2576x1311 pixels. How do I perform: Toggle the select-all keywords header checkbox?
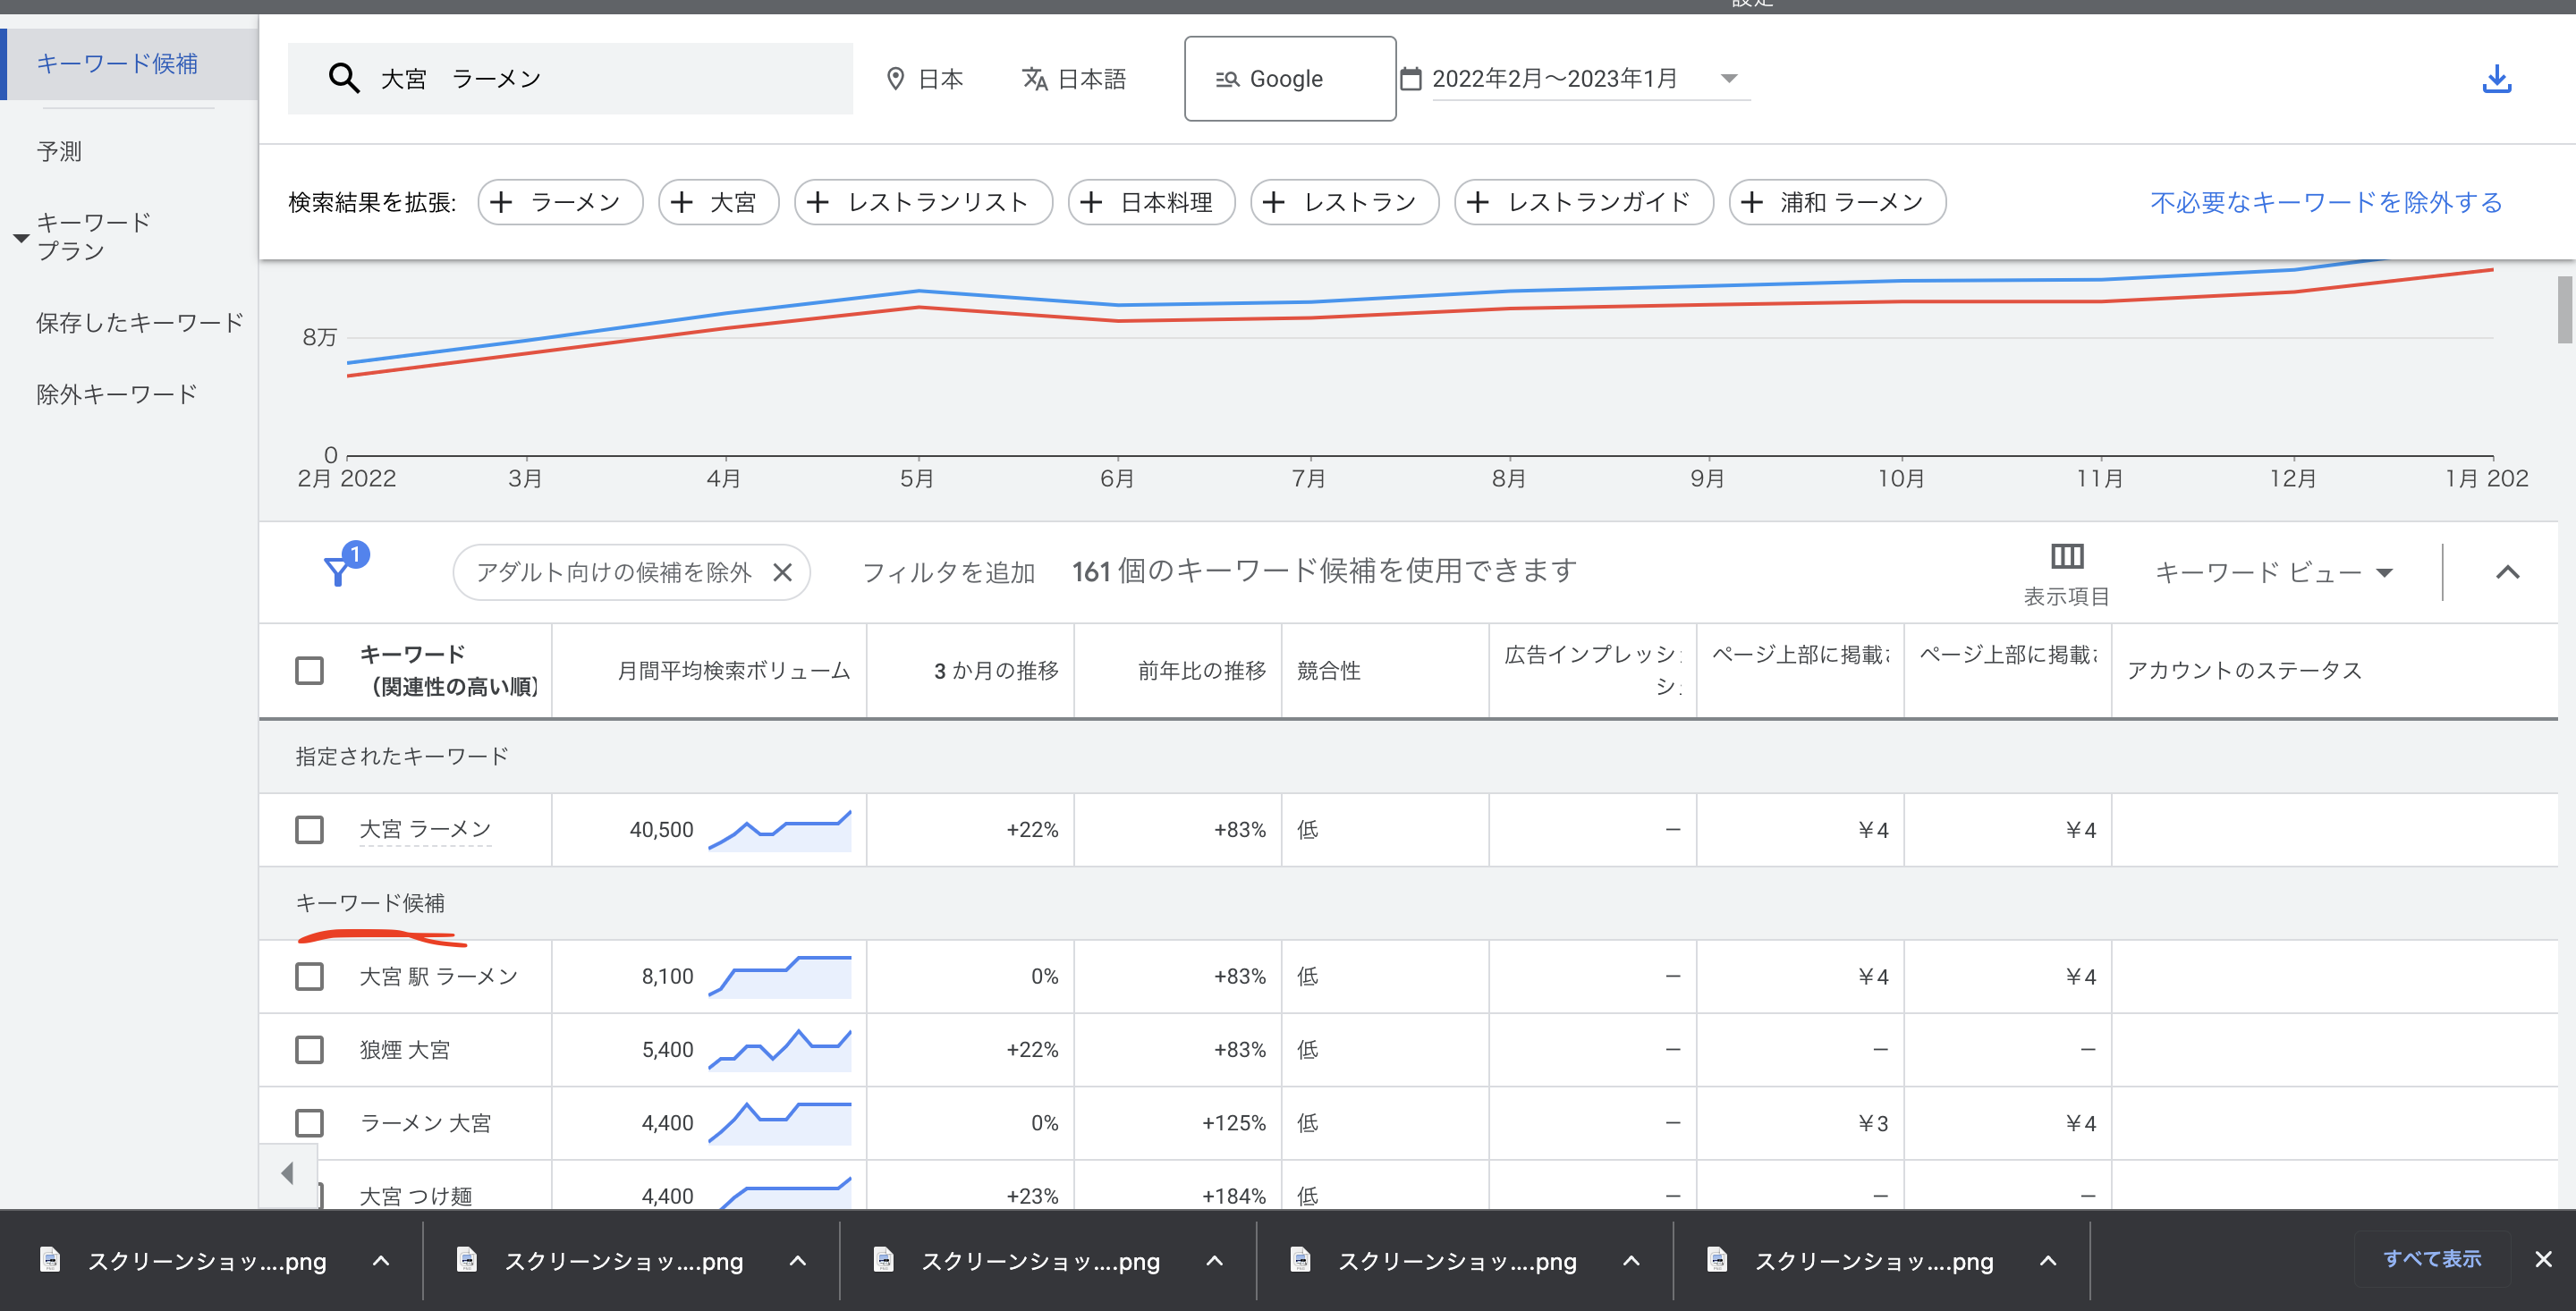tap(310, 670)
